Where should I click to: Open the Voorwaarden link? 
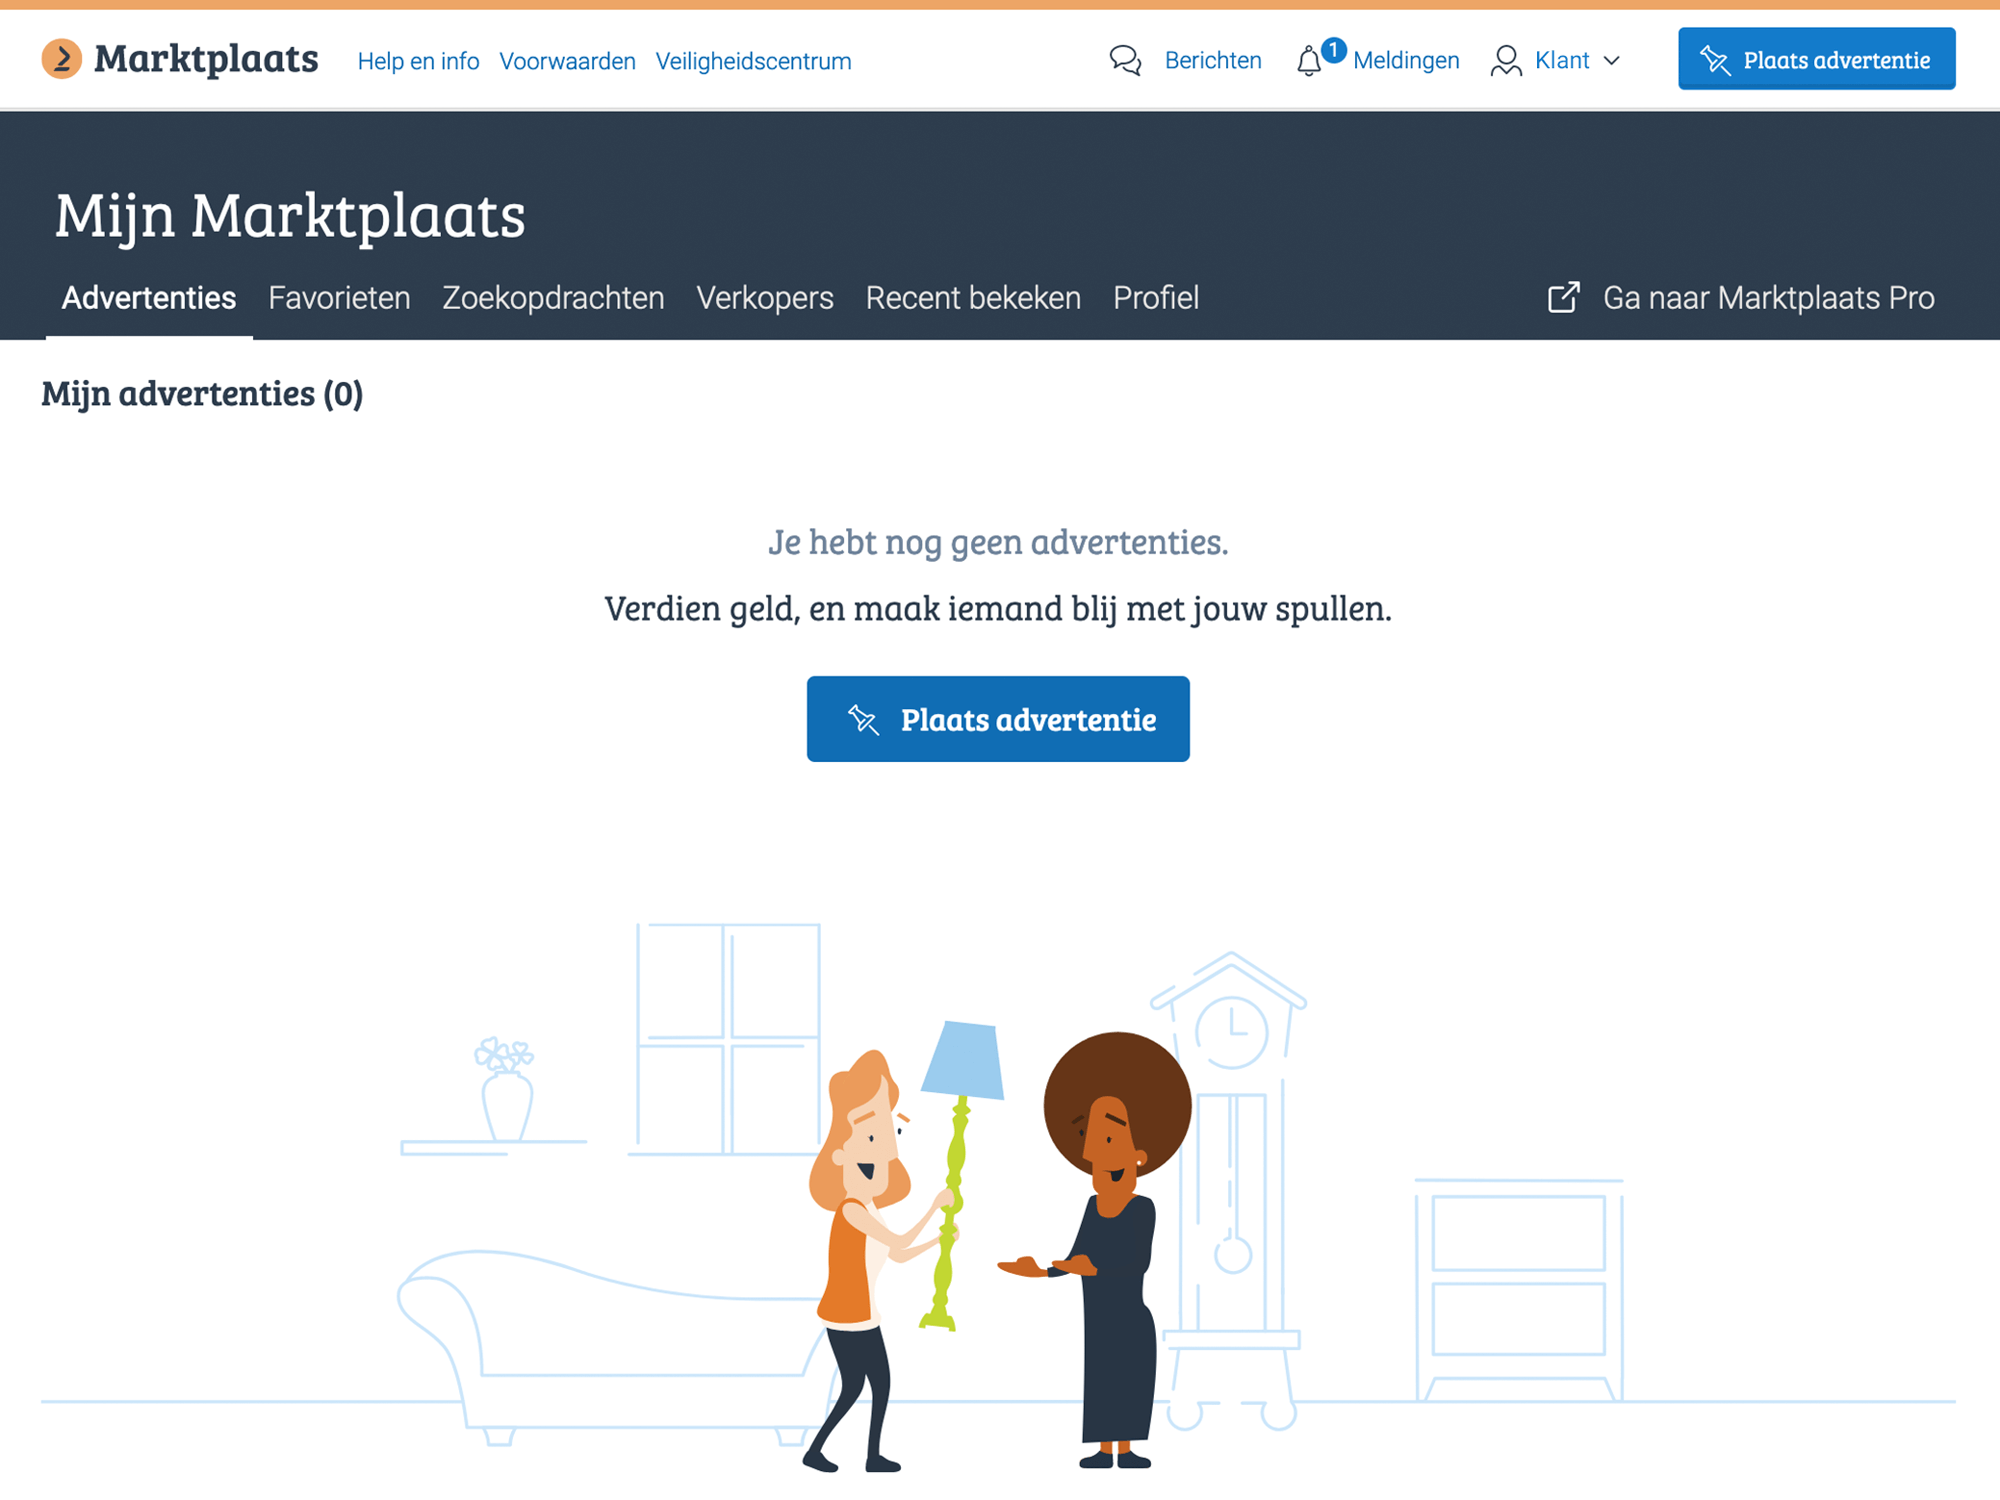click(x=567, y=61)
